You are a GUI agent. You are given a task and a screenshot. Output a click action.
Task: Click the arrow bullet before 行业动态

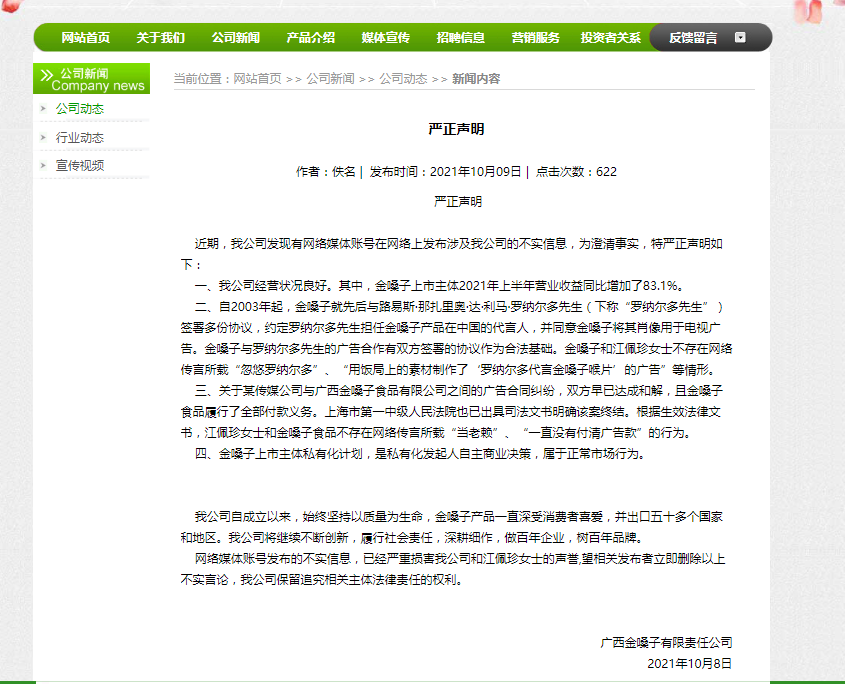pyautogui.click(x=43, y=137)
